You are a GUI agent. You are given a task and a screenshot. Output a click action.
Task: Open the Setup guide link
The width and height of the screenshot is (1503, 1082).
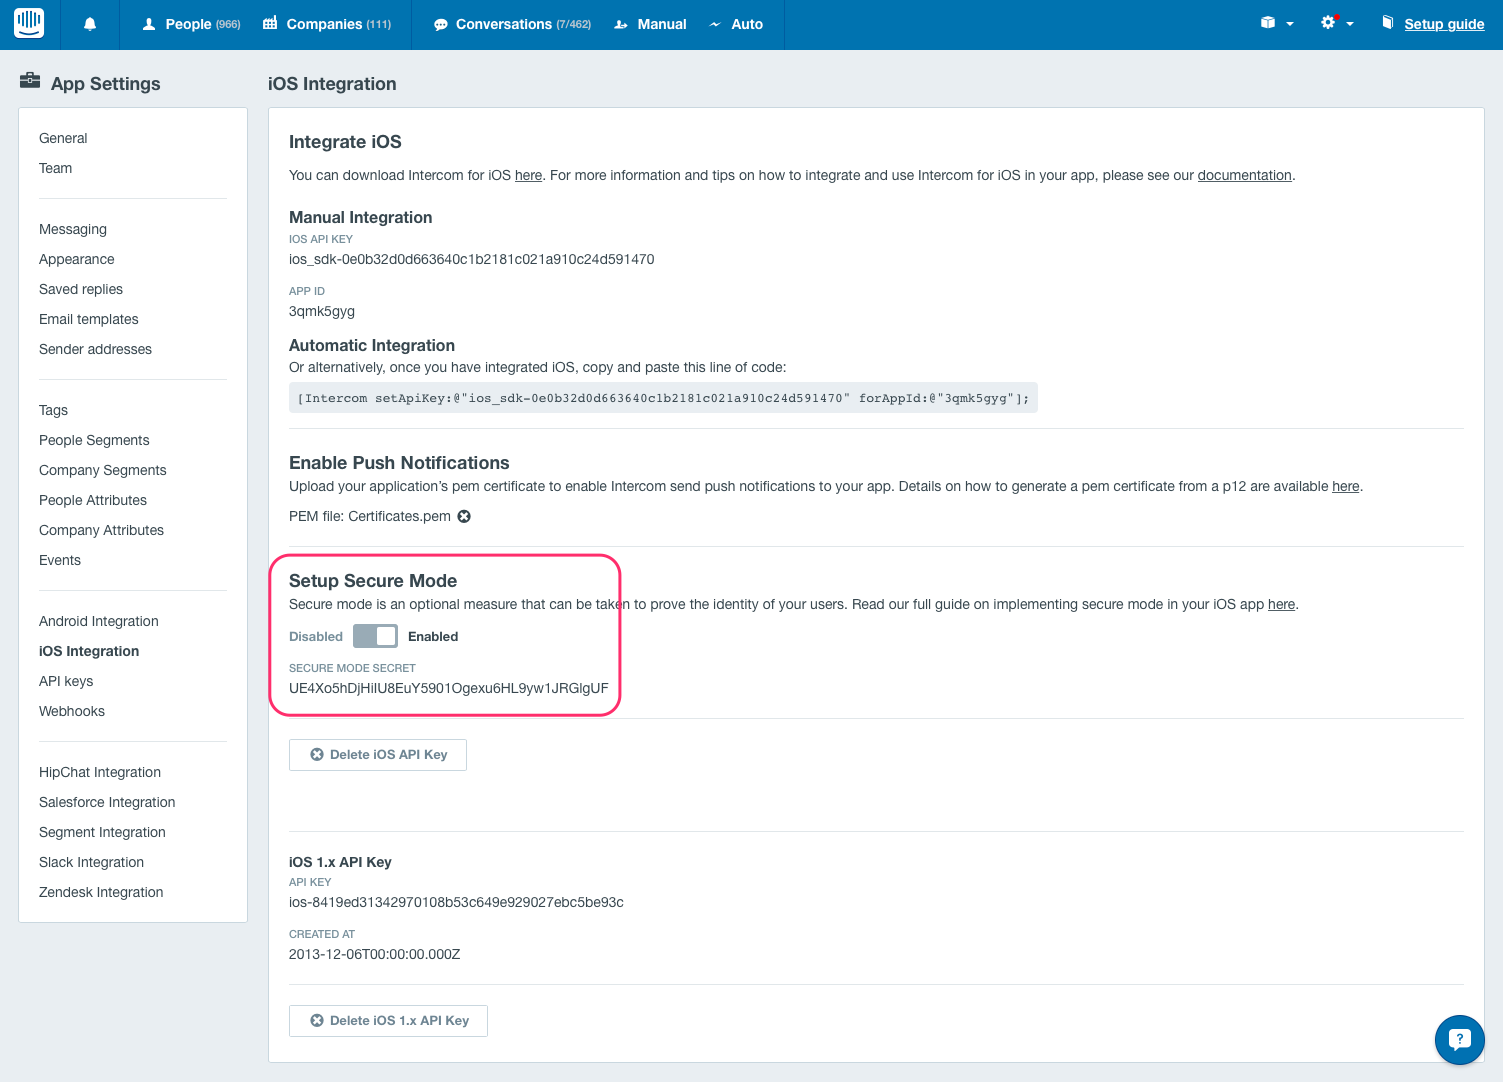tap(1444, 24)
